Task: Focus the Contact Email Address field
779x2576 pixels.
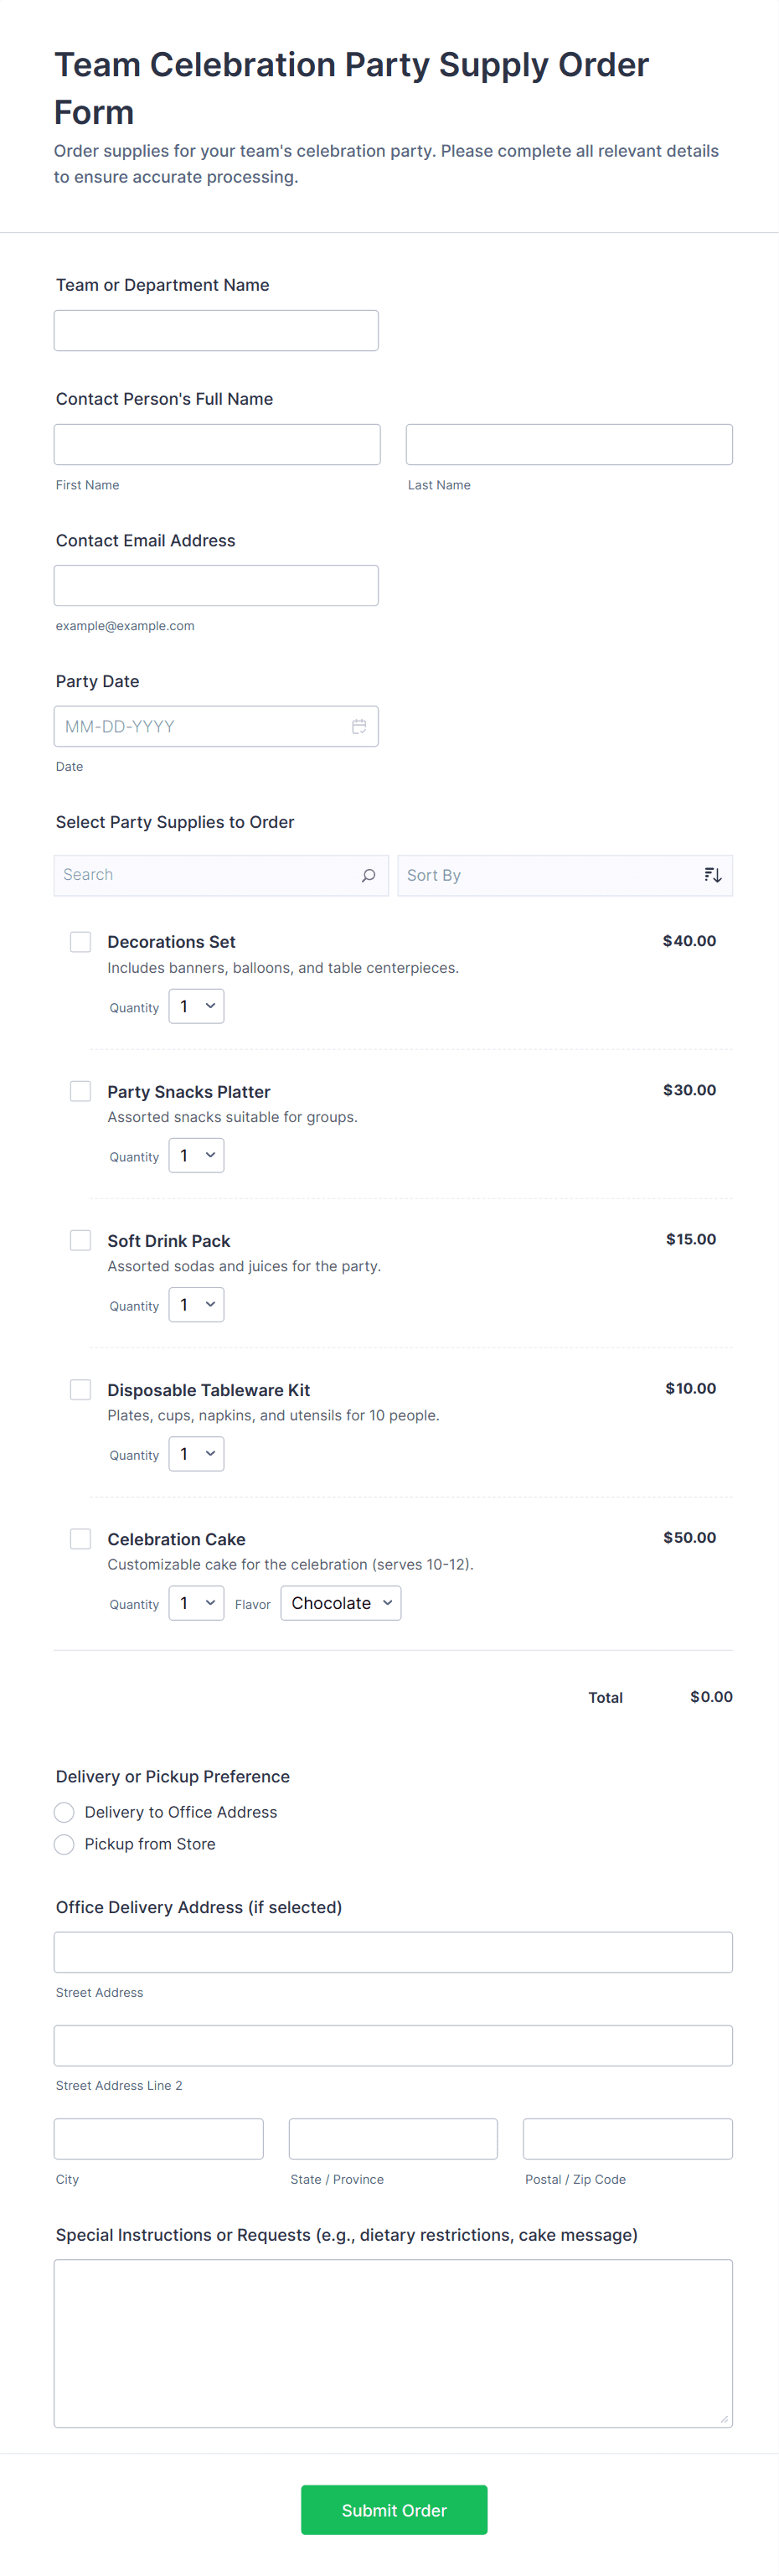Action: 216,585
